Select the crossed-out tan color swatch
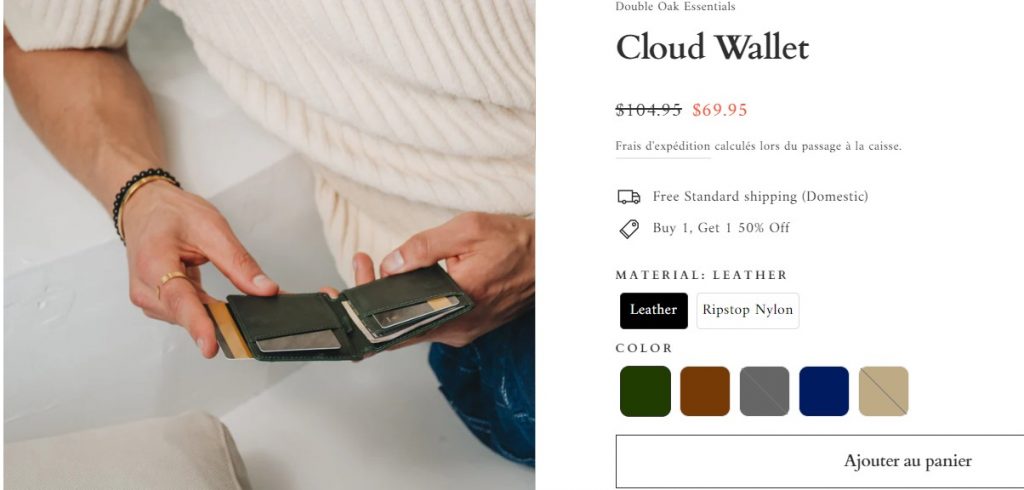Screen dimensions: 1024x490 click(x=884, y=391)
